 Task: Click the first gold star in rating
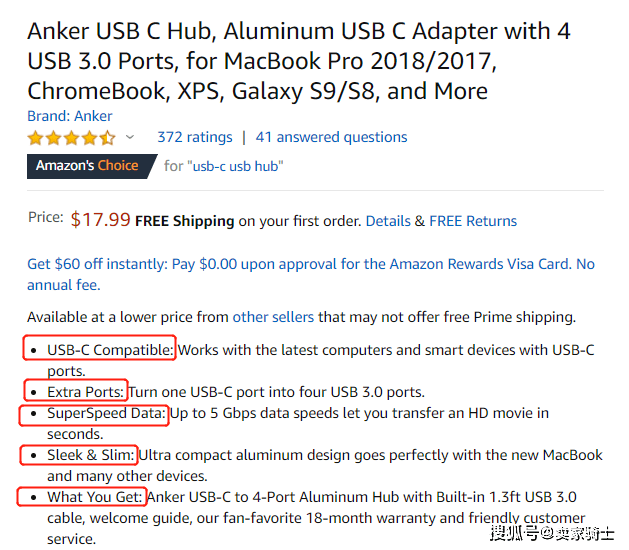pyautogui.click(x=35, y=138)
